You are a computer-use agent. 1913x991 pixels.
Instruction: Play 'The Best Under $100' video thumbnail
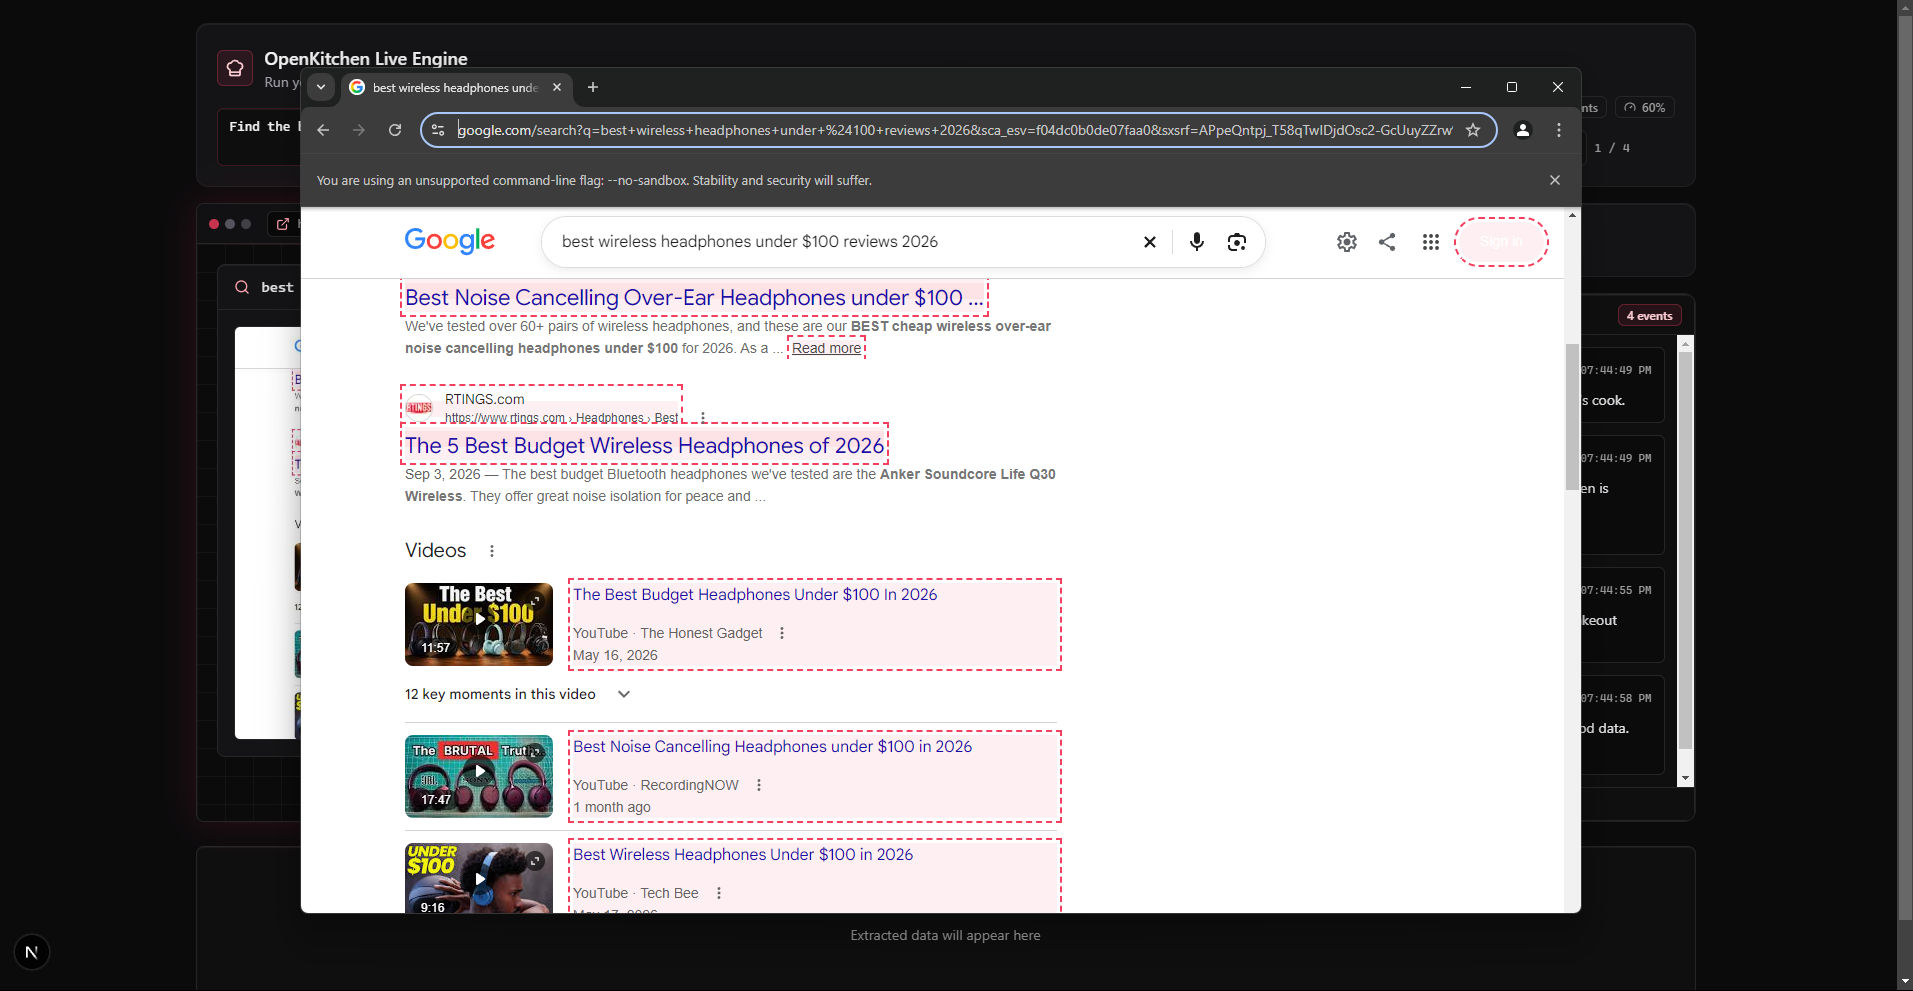pyautogui.click(x=479, y=624)
